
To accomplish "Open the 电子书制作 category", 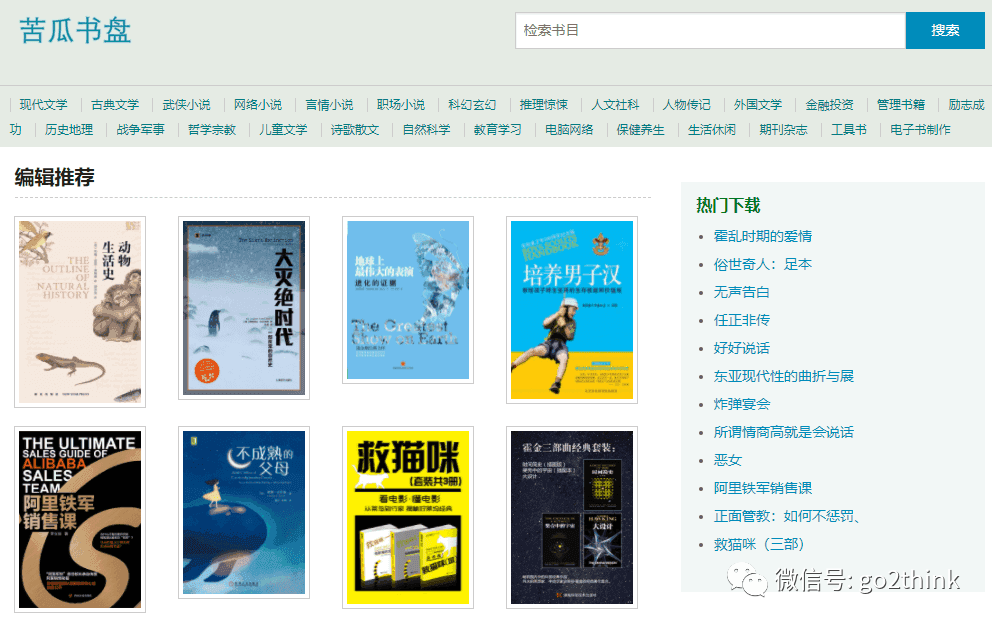I will pyautogui.click(x=921, y=130).
